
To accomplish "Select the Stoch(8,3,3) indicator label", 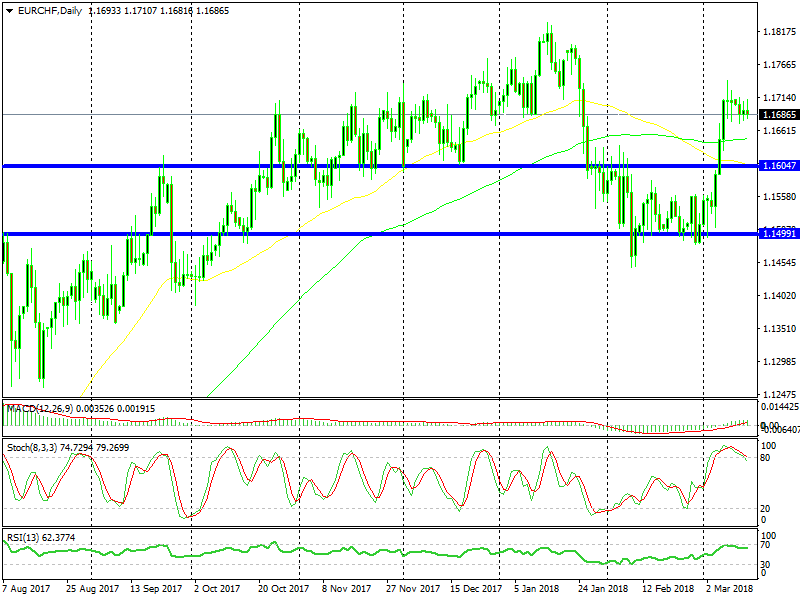I will point(32,447).
